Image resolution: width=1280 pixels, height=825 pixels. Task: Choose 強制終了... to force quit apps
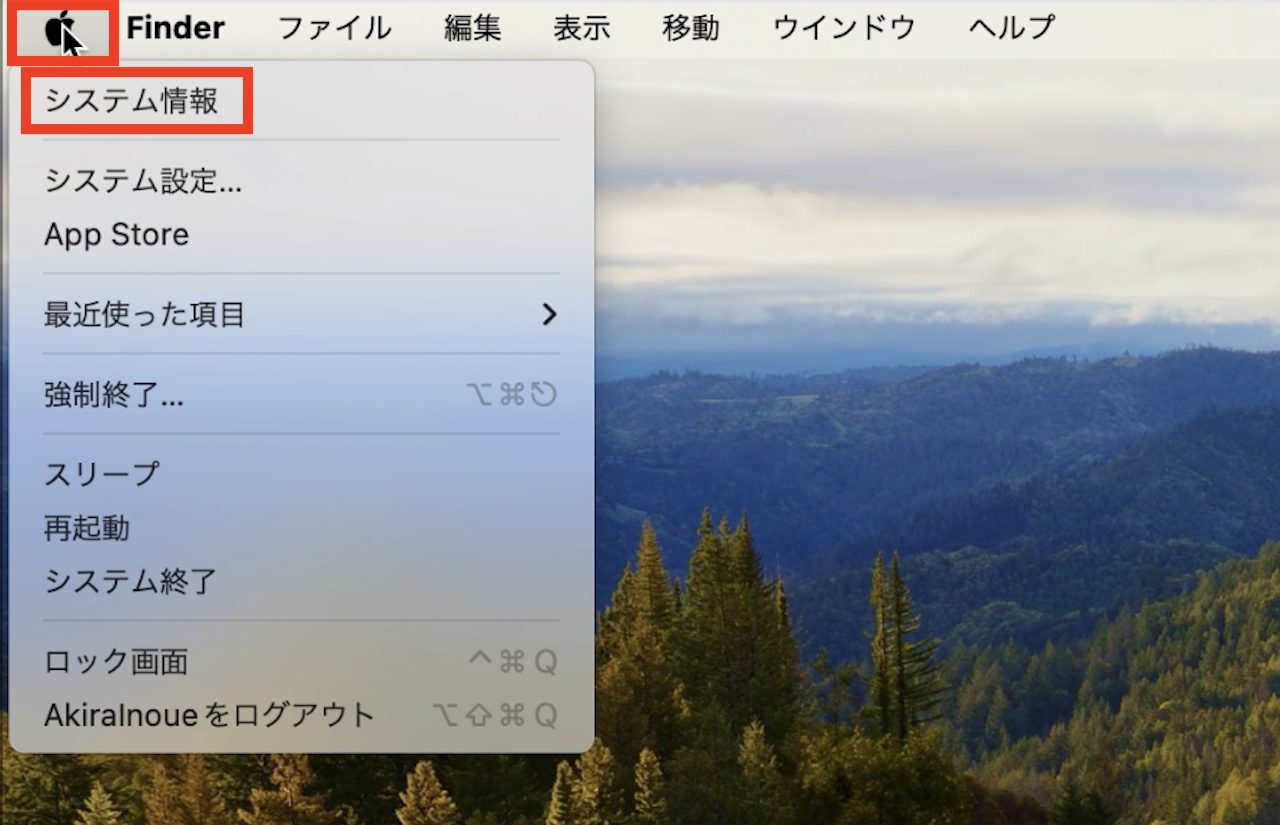tap(301, 395)
